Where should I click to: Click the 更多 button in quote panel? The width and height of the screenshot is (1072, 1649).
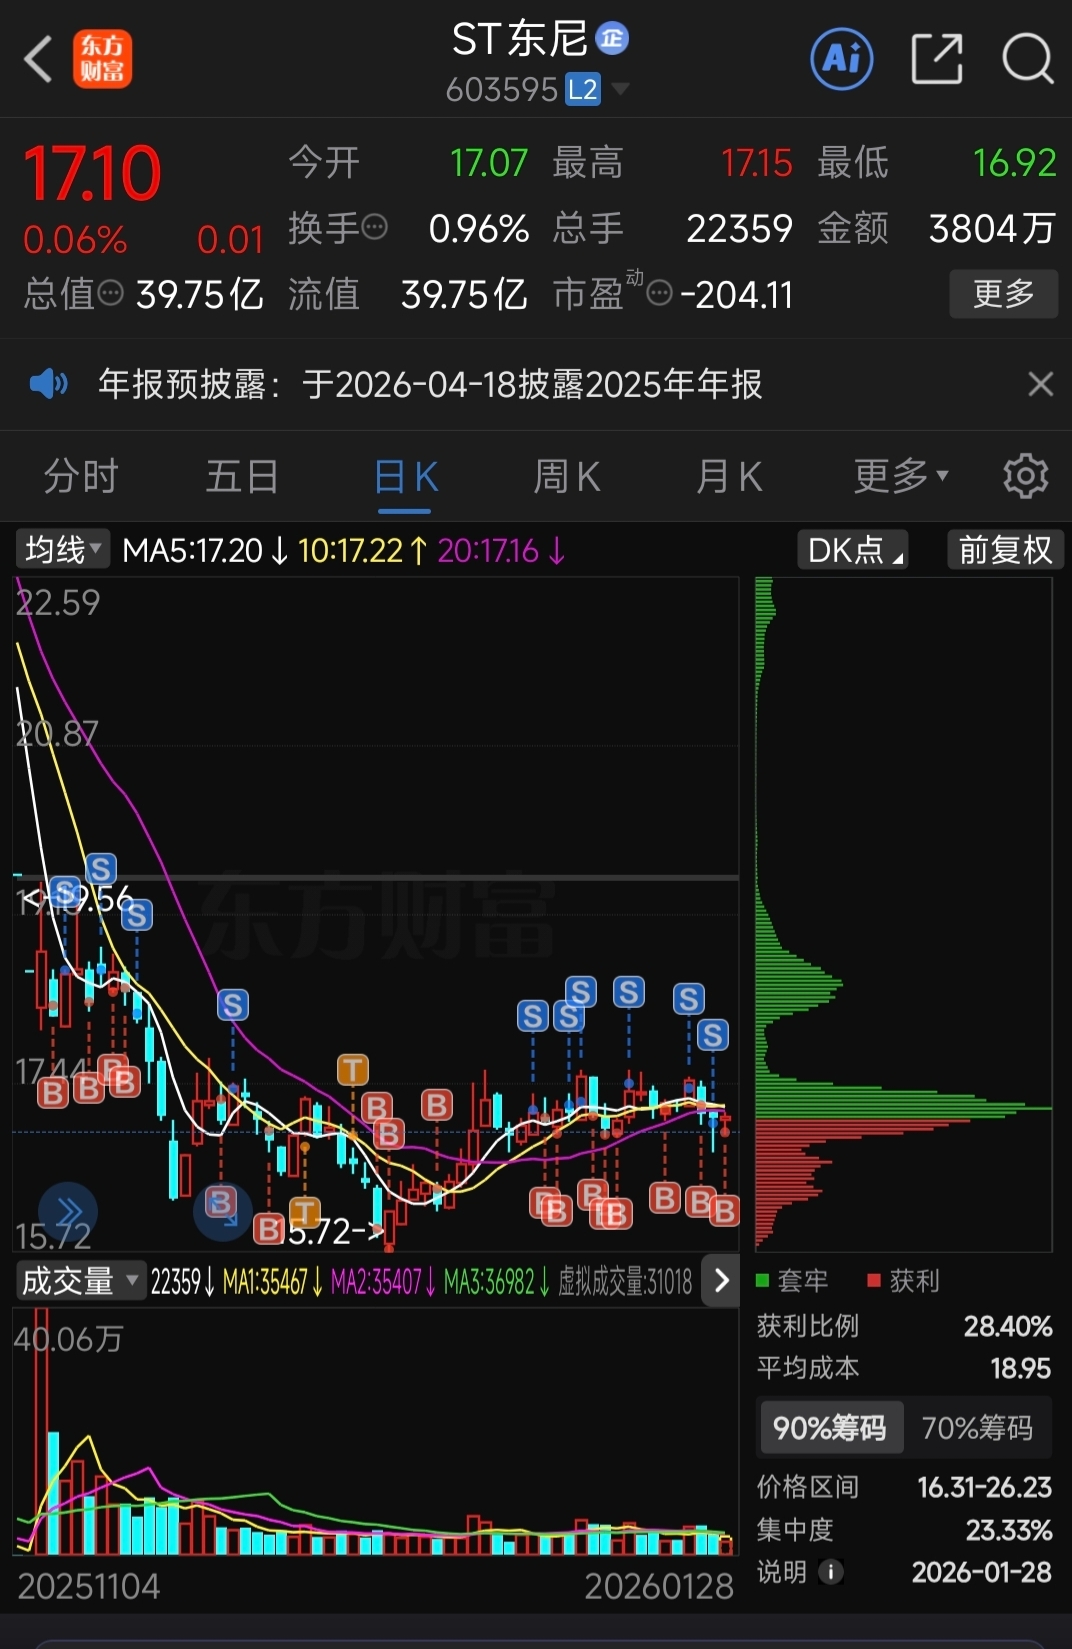(1003, 294)
